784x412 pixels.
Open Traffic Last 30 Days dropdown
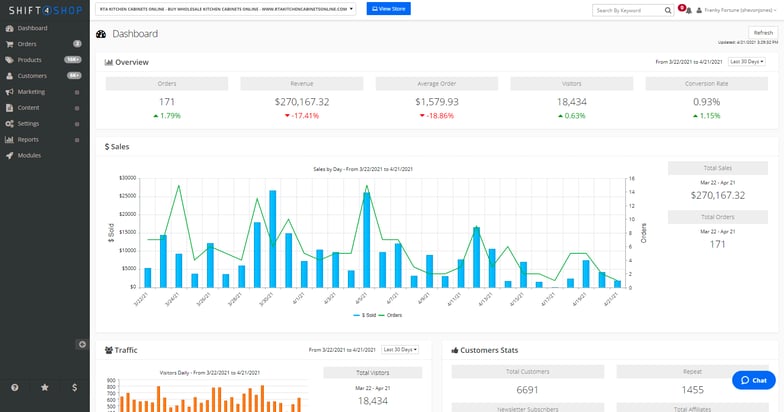(400, 350)
